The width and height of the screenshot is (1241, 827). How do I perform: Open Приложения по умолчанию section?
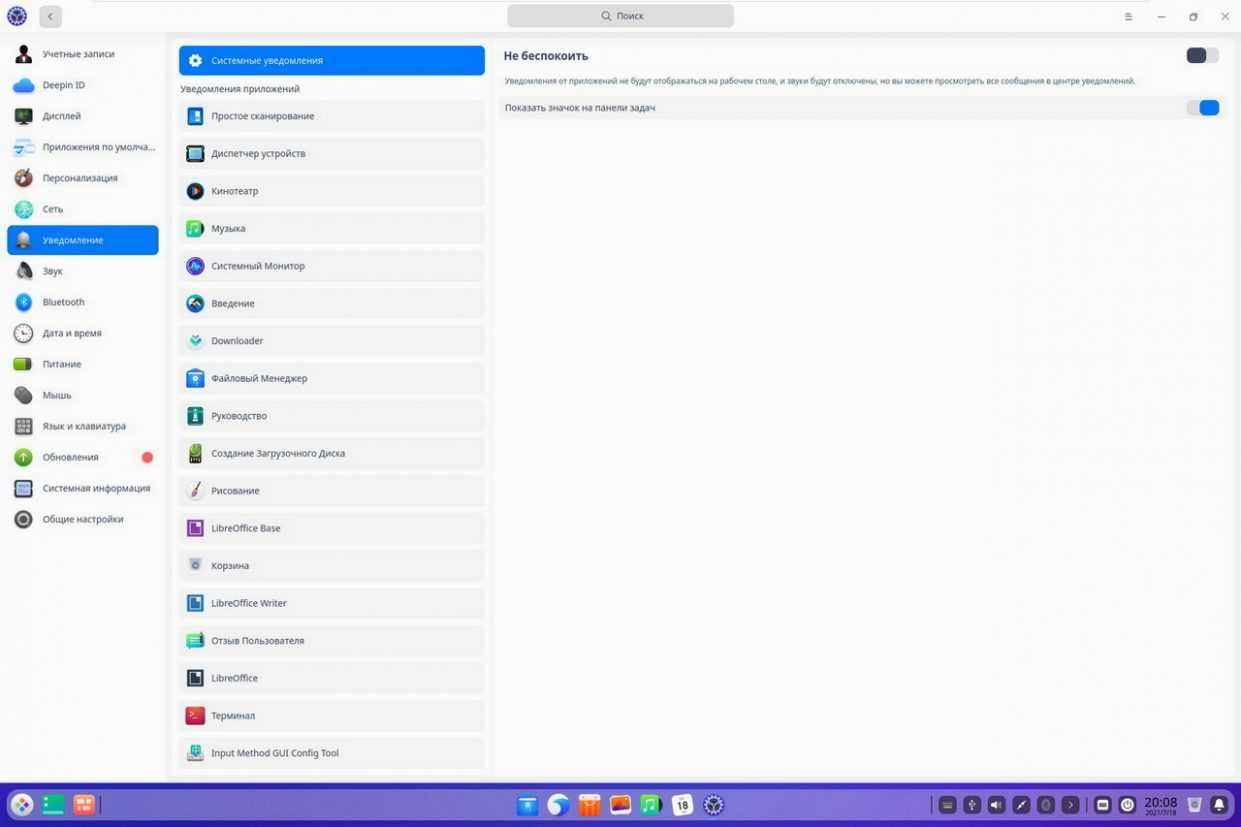(82, 147)
